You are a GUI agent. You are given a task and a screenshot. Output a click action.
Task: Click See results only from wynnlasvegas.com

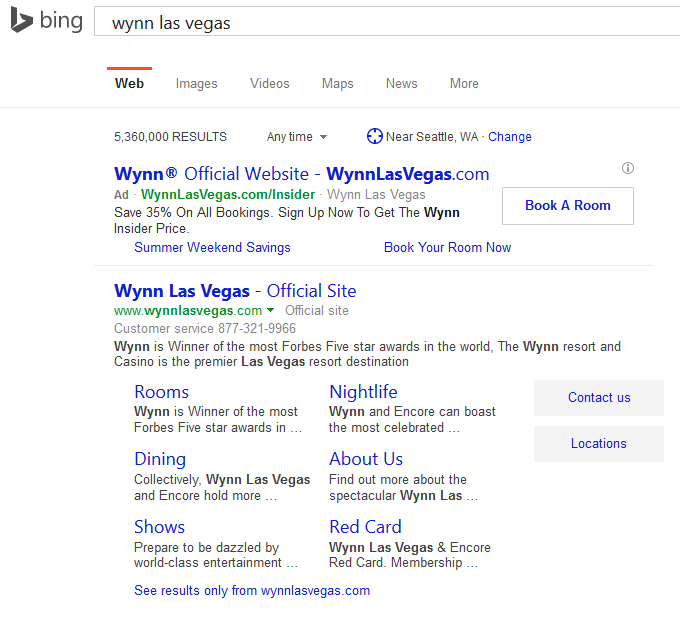click(252, 591)
